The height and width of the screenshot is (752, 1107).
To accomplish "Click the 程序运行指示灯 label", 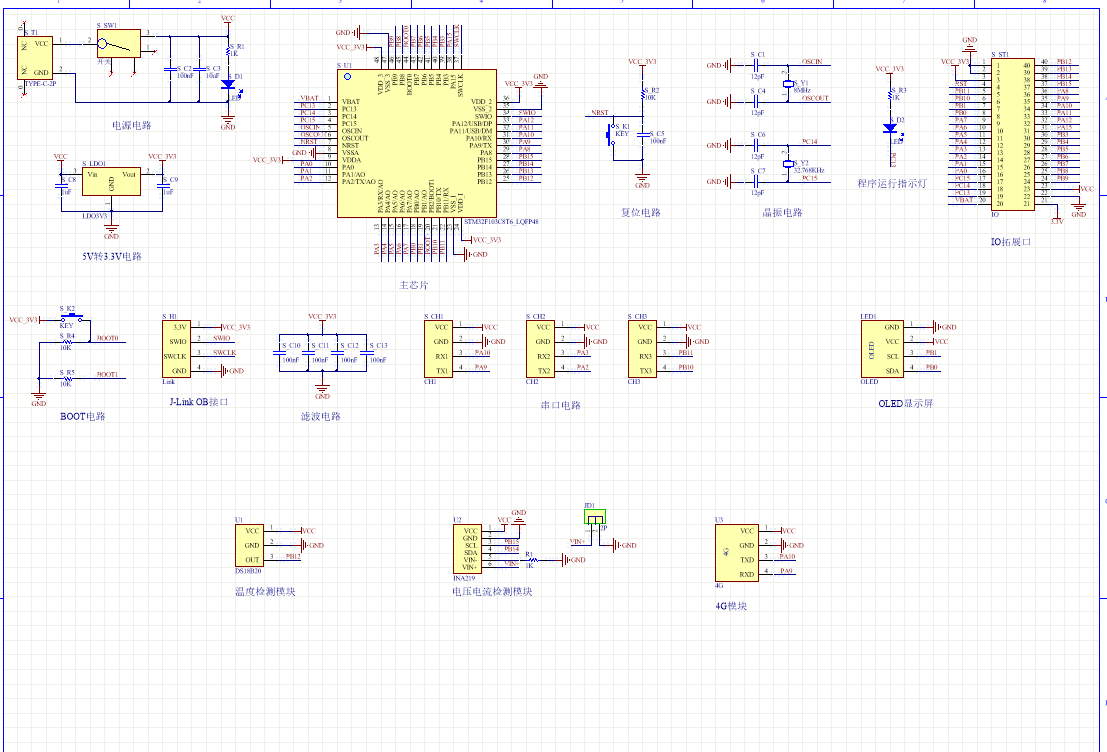I will (892, 184).
